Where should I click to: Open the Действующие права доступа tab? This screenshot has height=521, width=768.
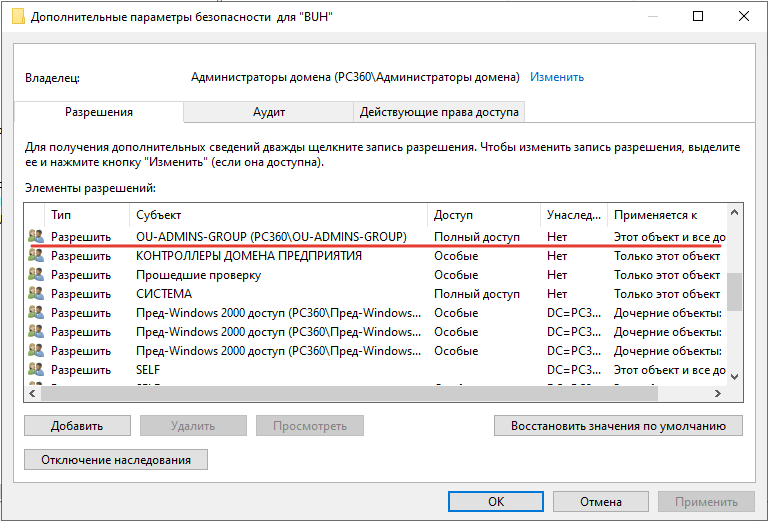coord(439,112)
